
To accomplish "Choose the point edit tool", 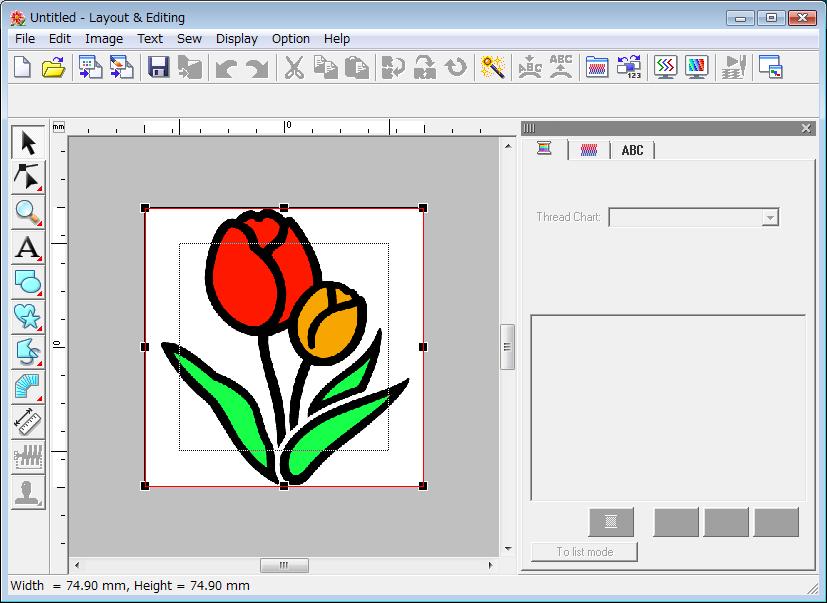I will [x=28, y=177].
